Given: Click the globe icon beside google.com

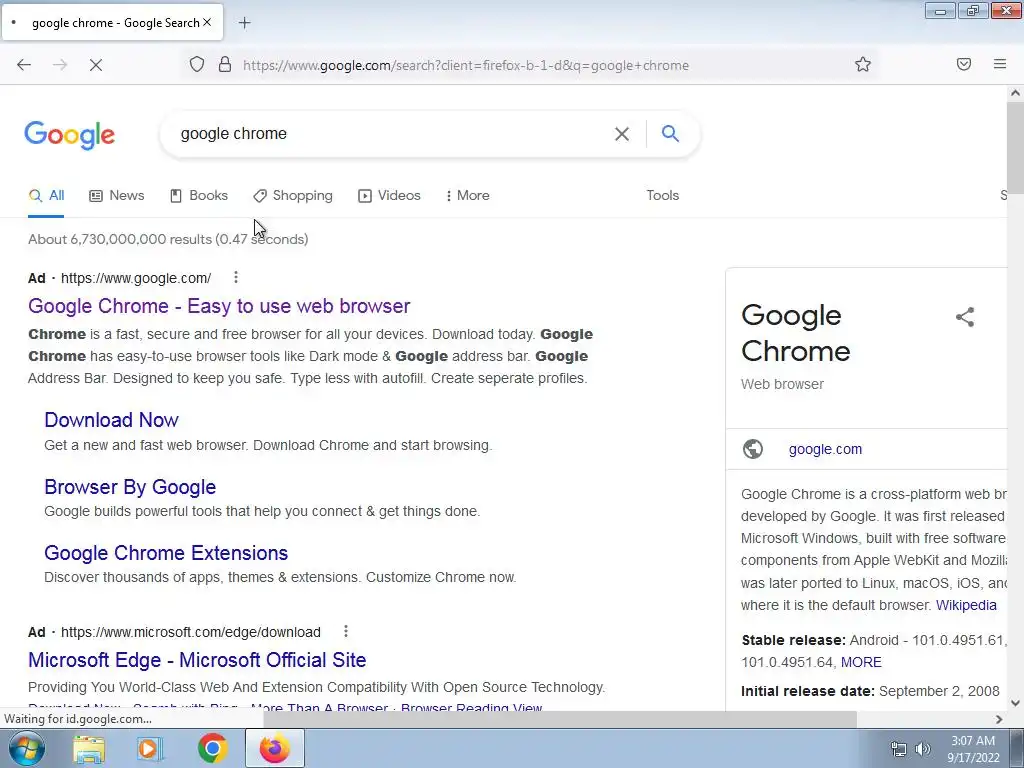Looking at the screenshot, I should (x=752, y=449).
